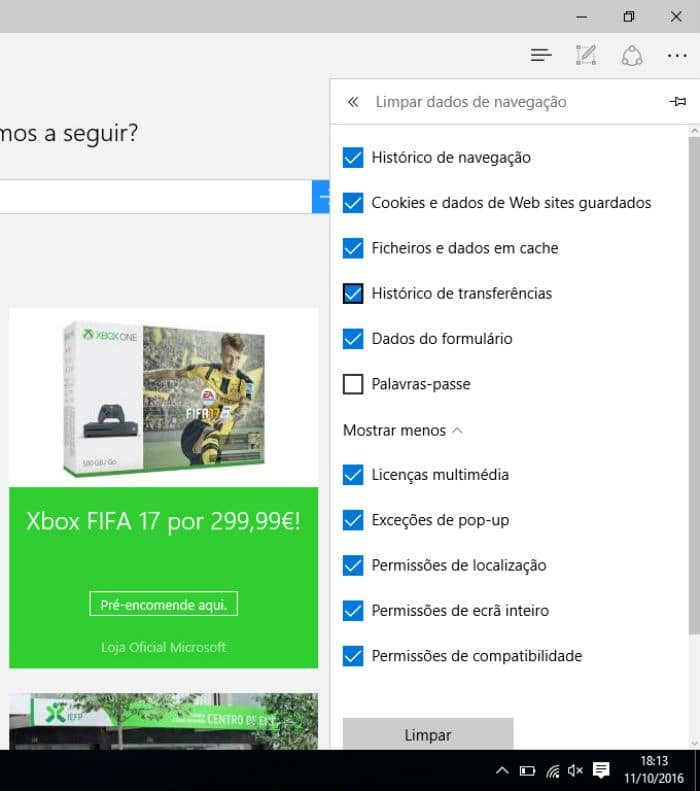This screenshot has height=791, width=700.
Task: Uncheck Histórico de navegação
Action: tap(353, 157)
